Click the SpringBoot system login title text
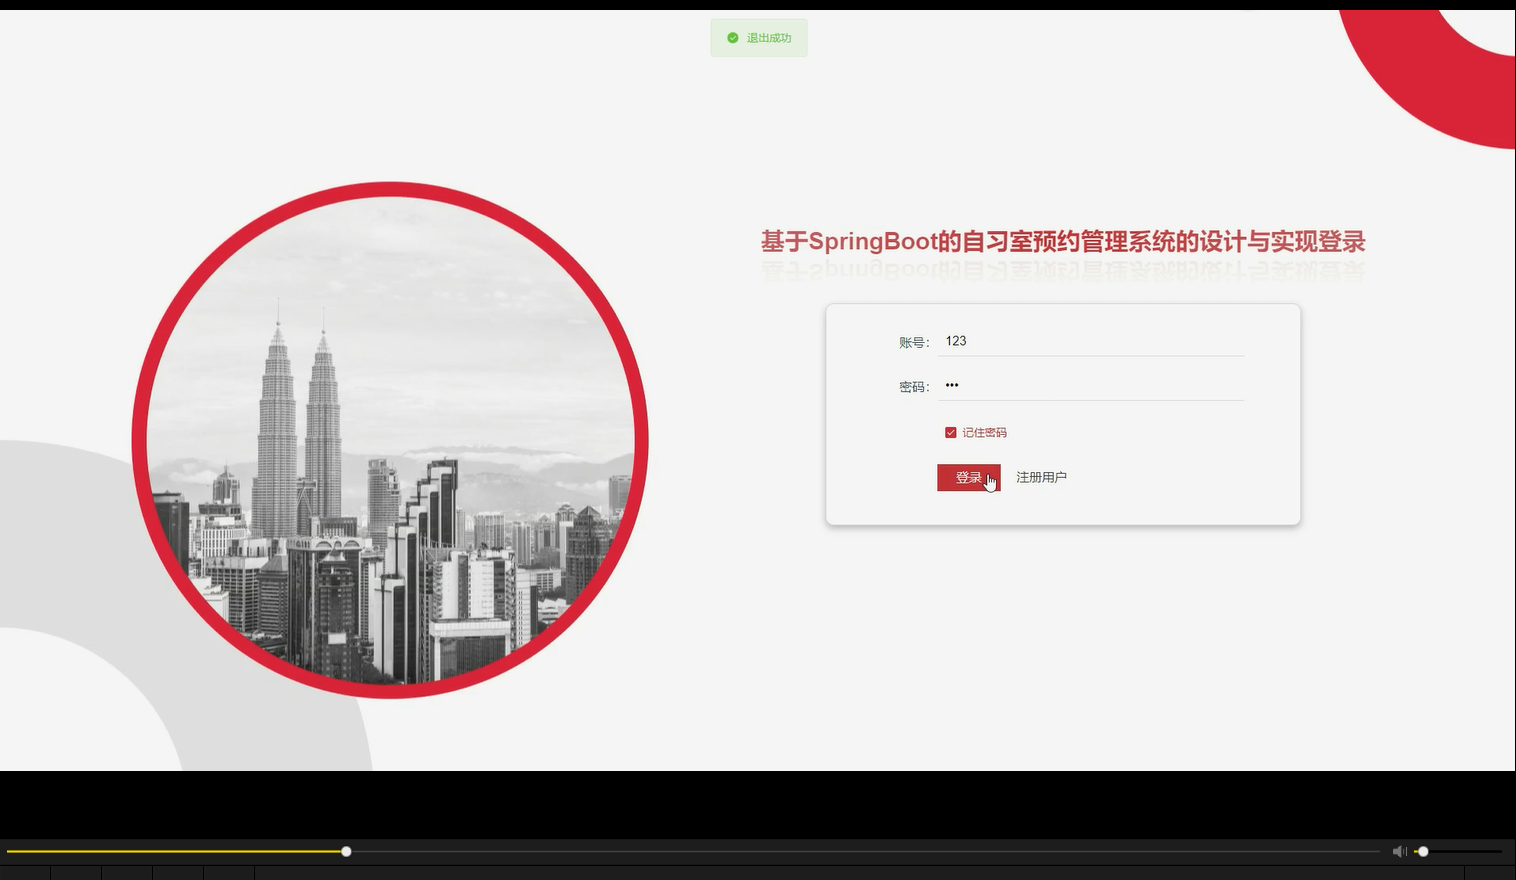 coord(1063,242)
